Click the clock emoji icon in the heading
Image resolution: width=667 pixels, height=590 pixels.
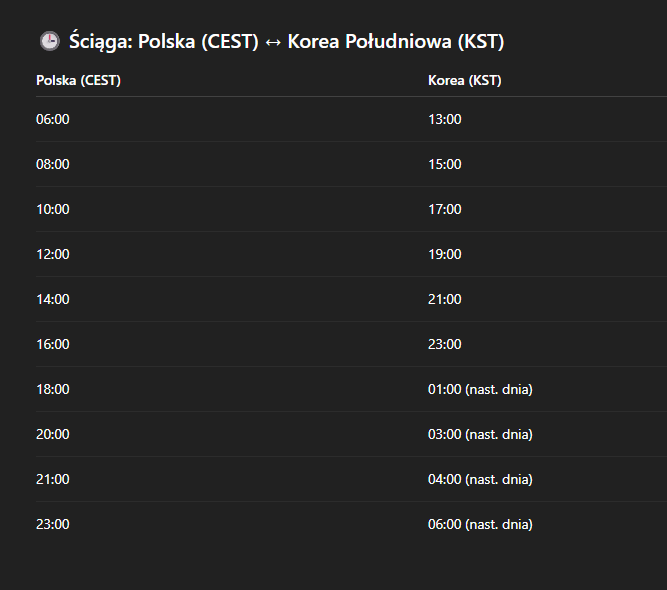[50, 41]
